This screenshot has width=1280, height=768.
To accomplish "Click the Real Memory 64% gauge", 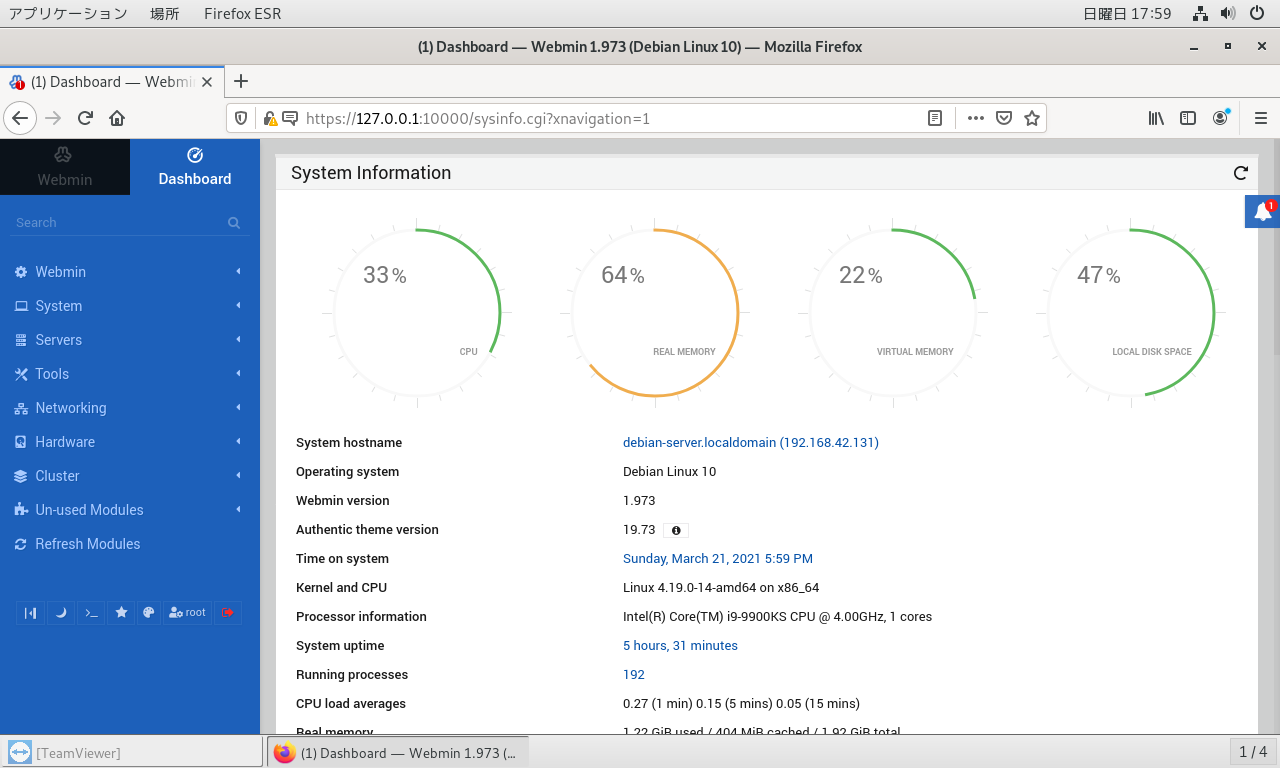I will point(655,312).
